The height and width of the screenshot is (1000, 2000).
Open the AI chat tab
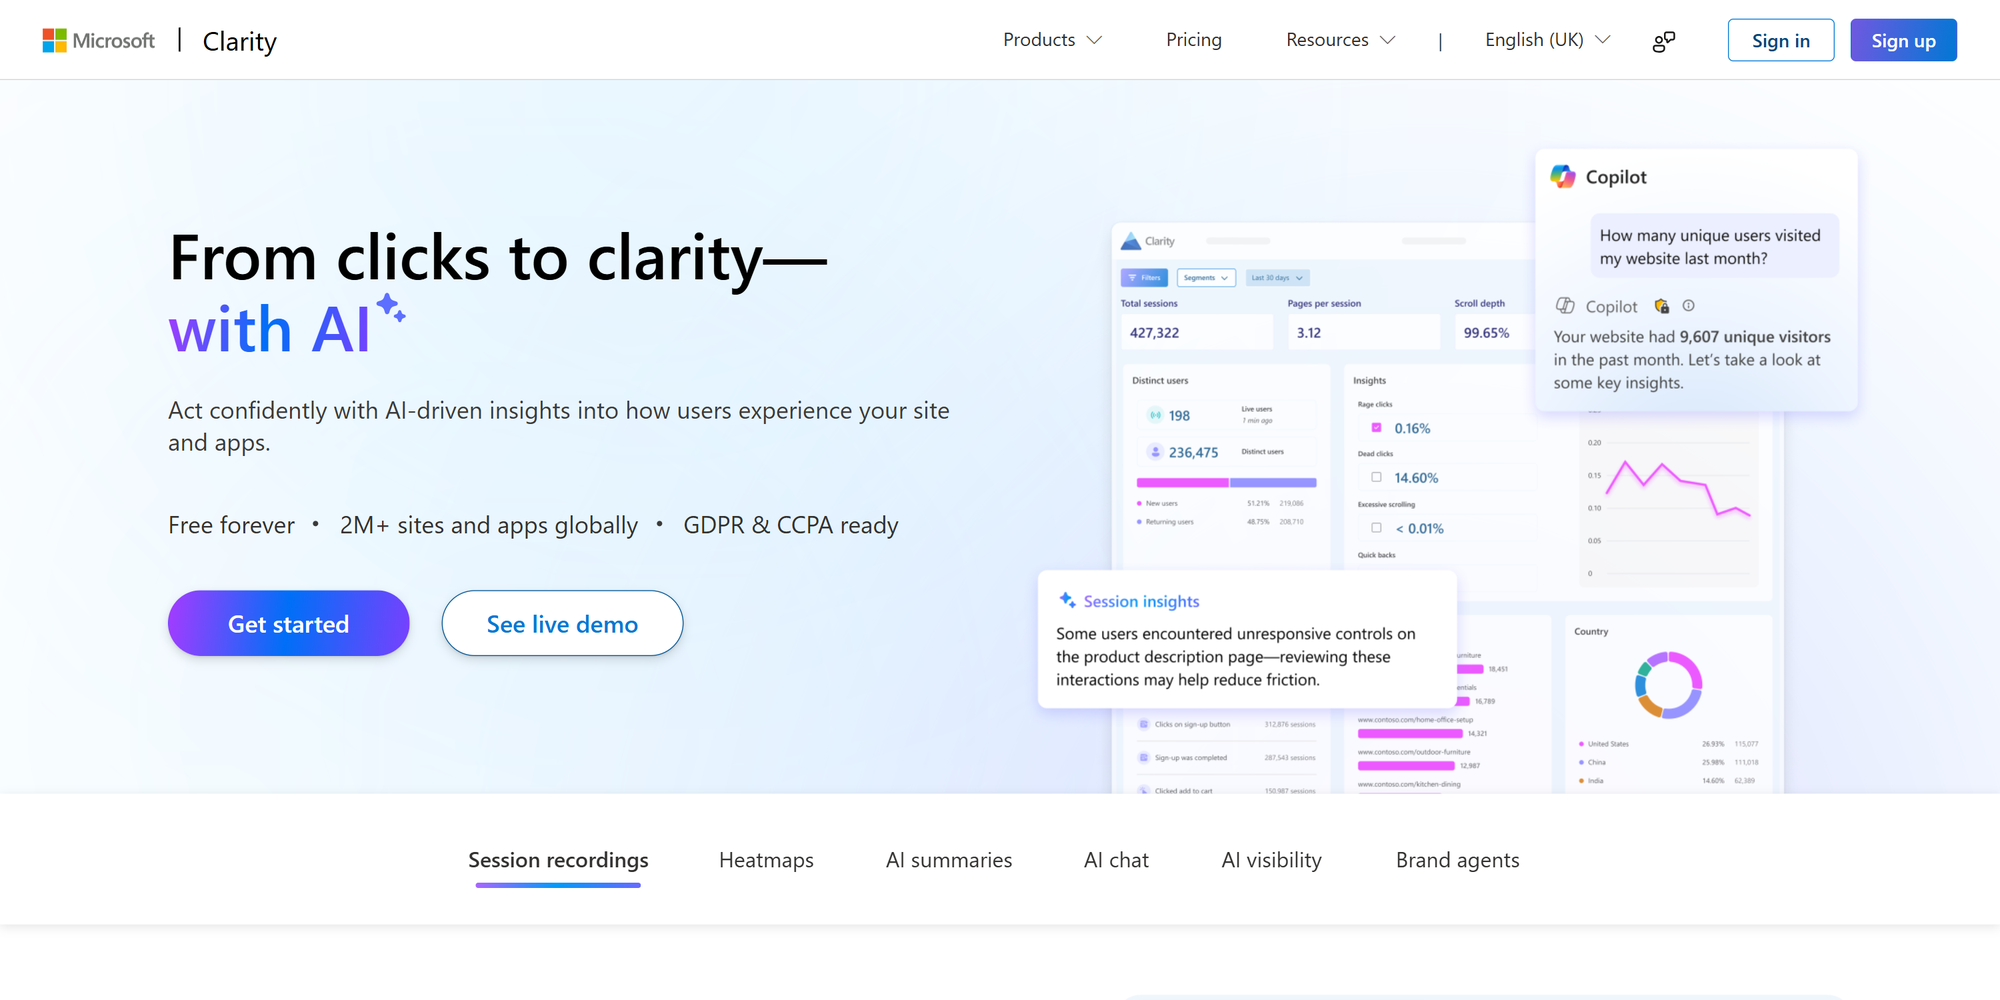(x=1116, y=860)
